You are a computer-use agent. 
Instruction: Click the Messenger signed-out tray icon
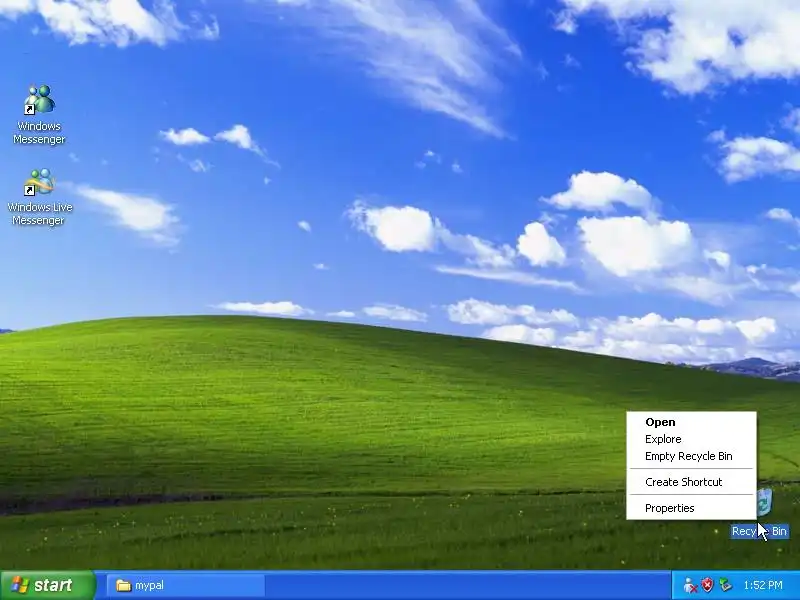click(690, 585)
